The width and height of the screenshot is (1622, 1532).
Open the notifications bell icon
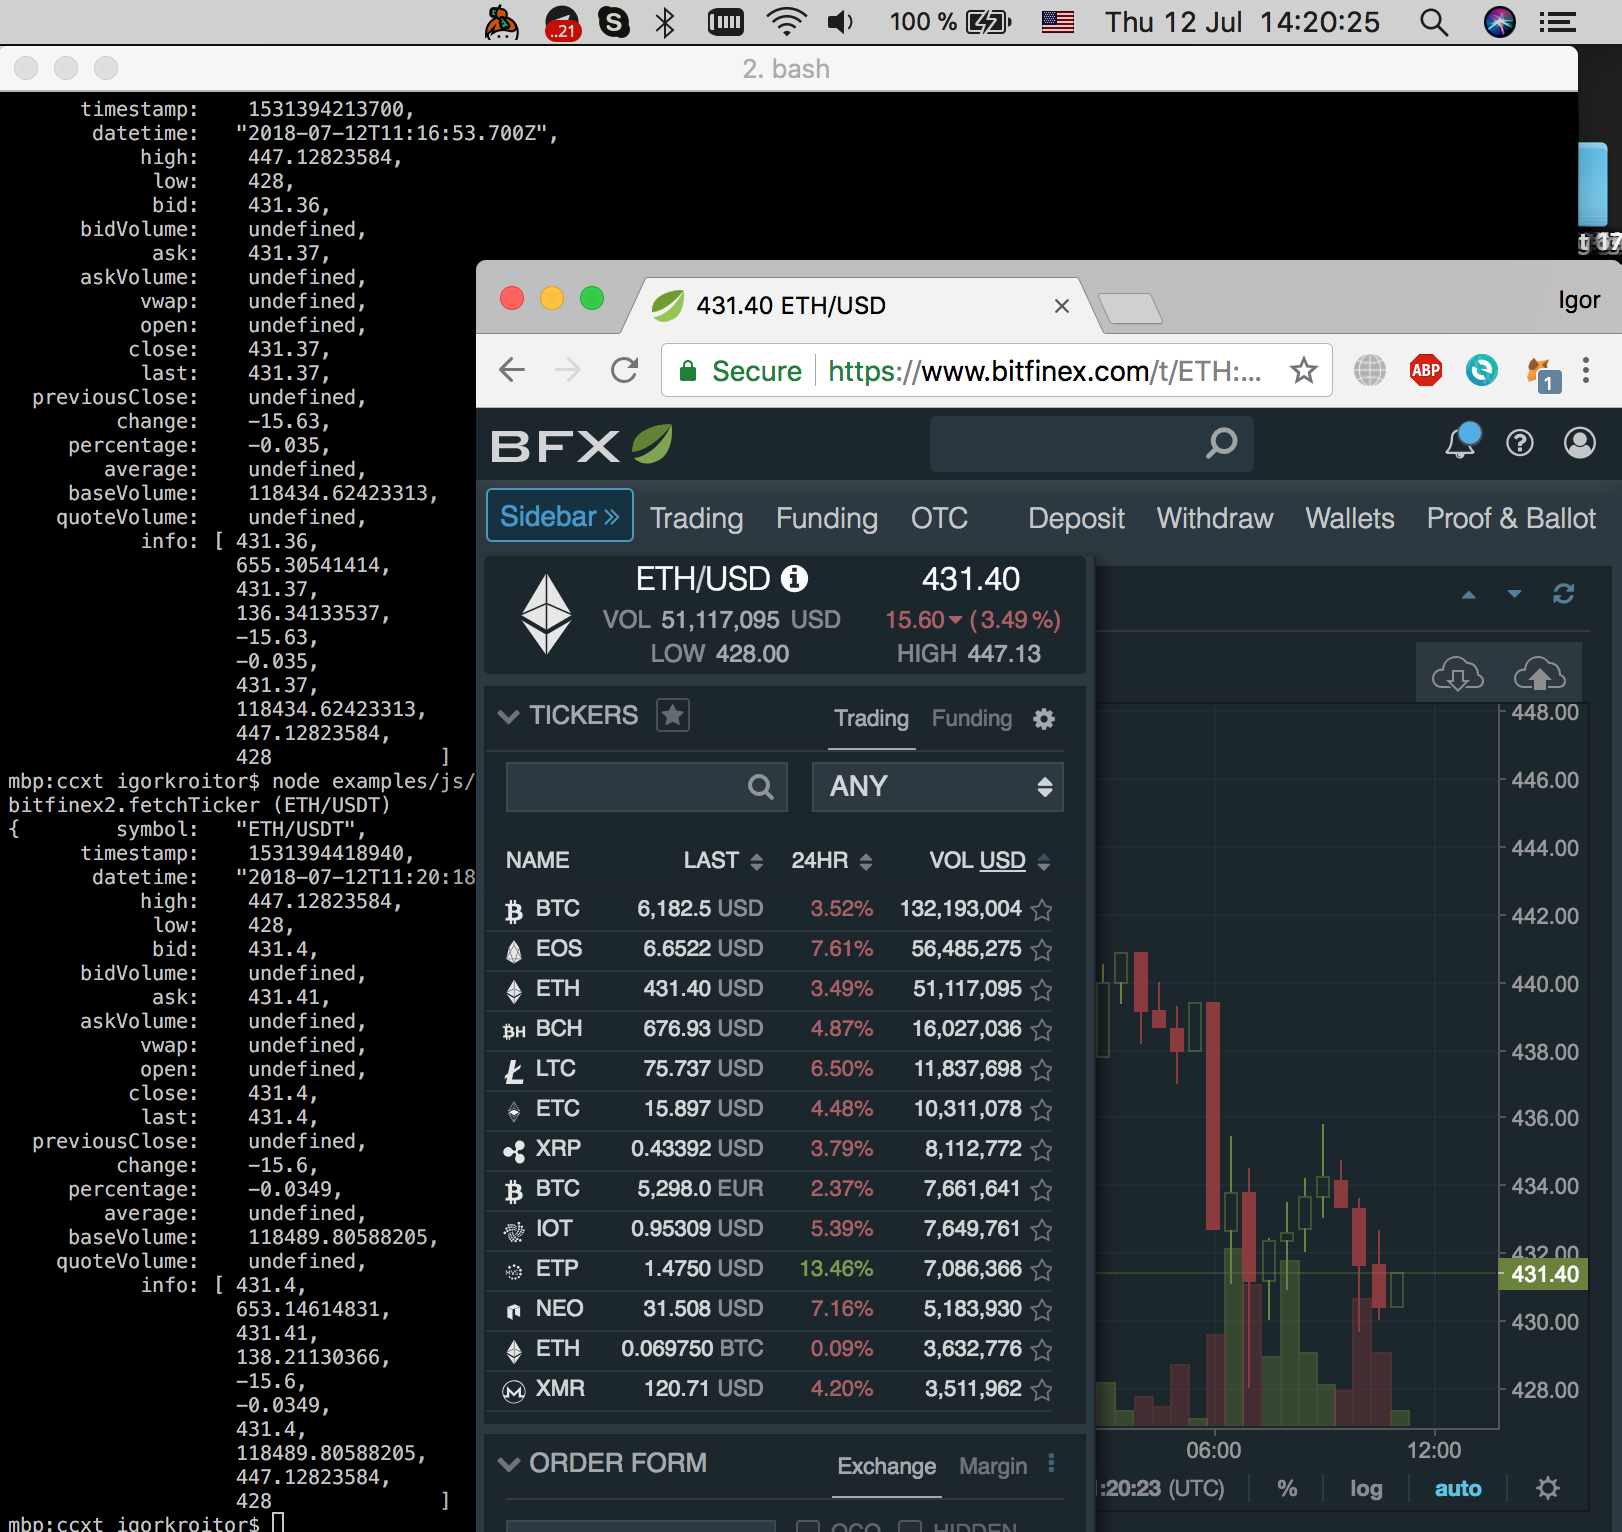pos(1460,444)
